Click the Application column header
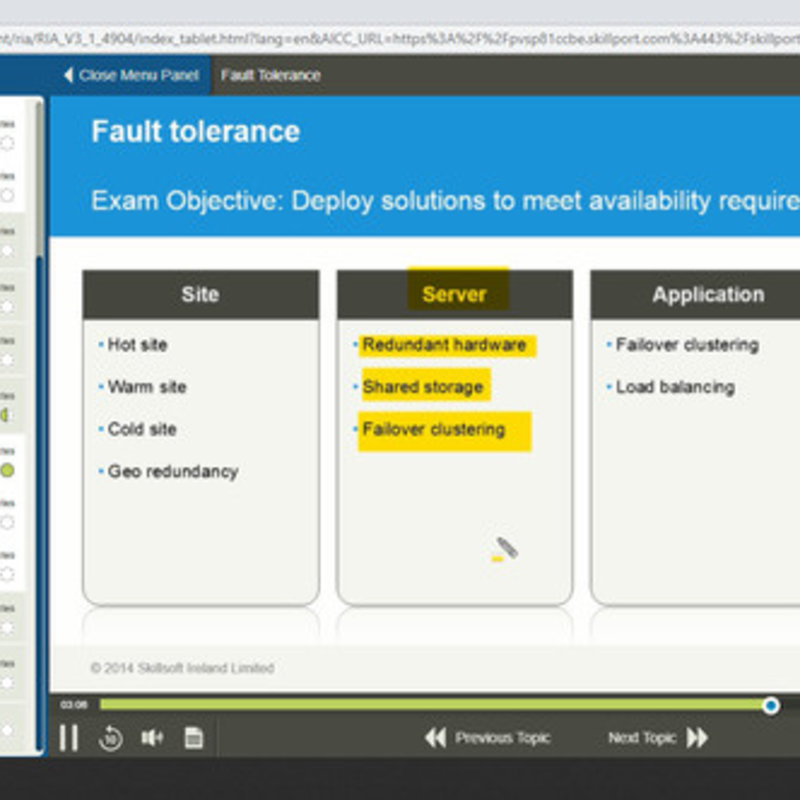 [708, 294]
